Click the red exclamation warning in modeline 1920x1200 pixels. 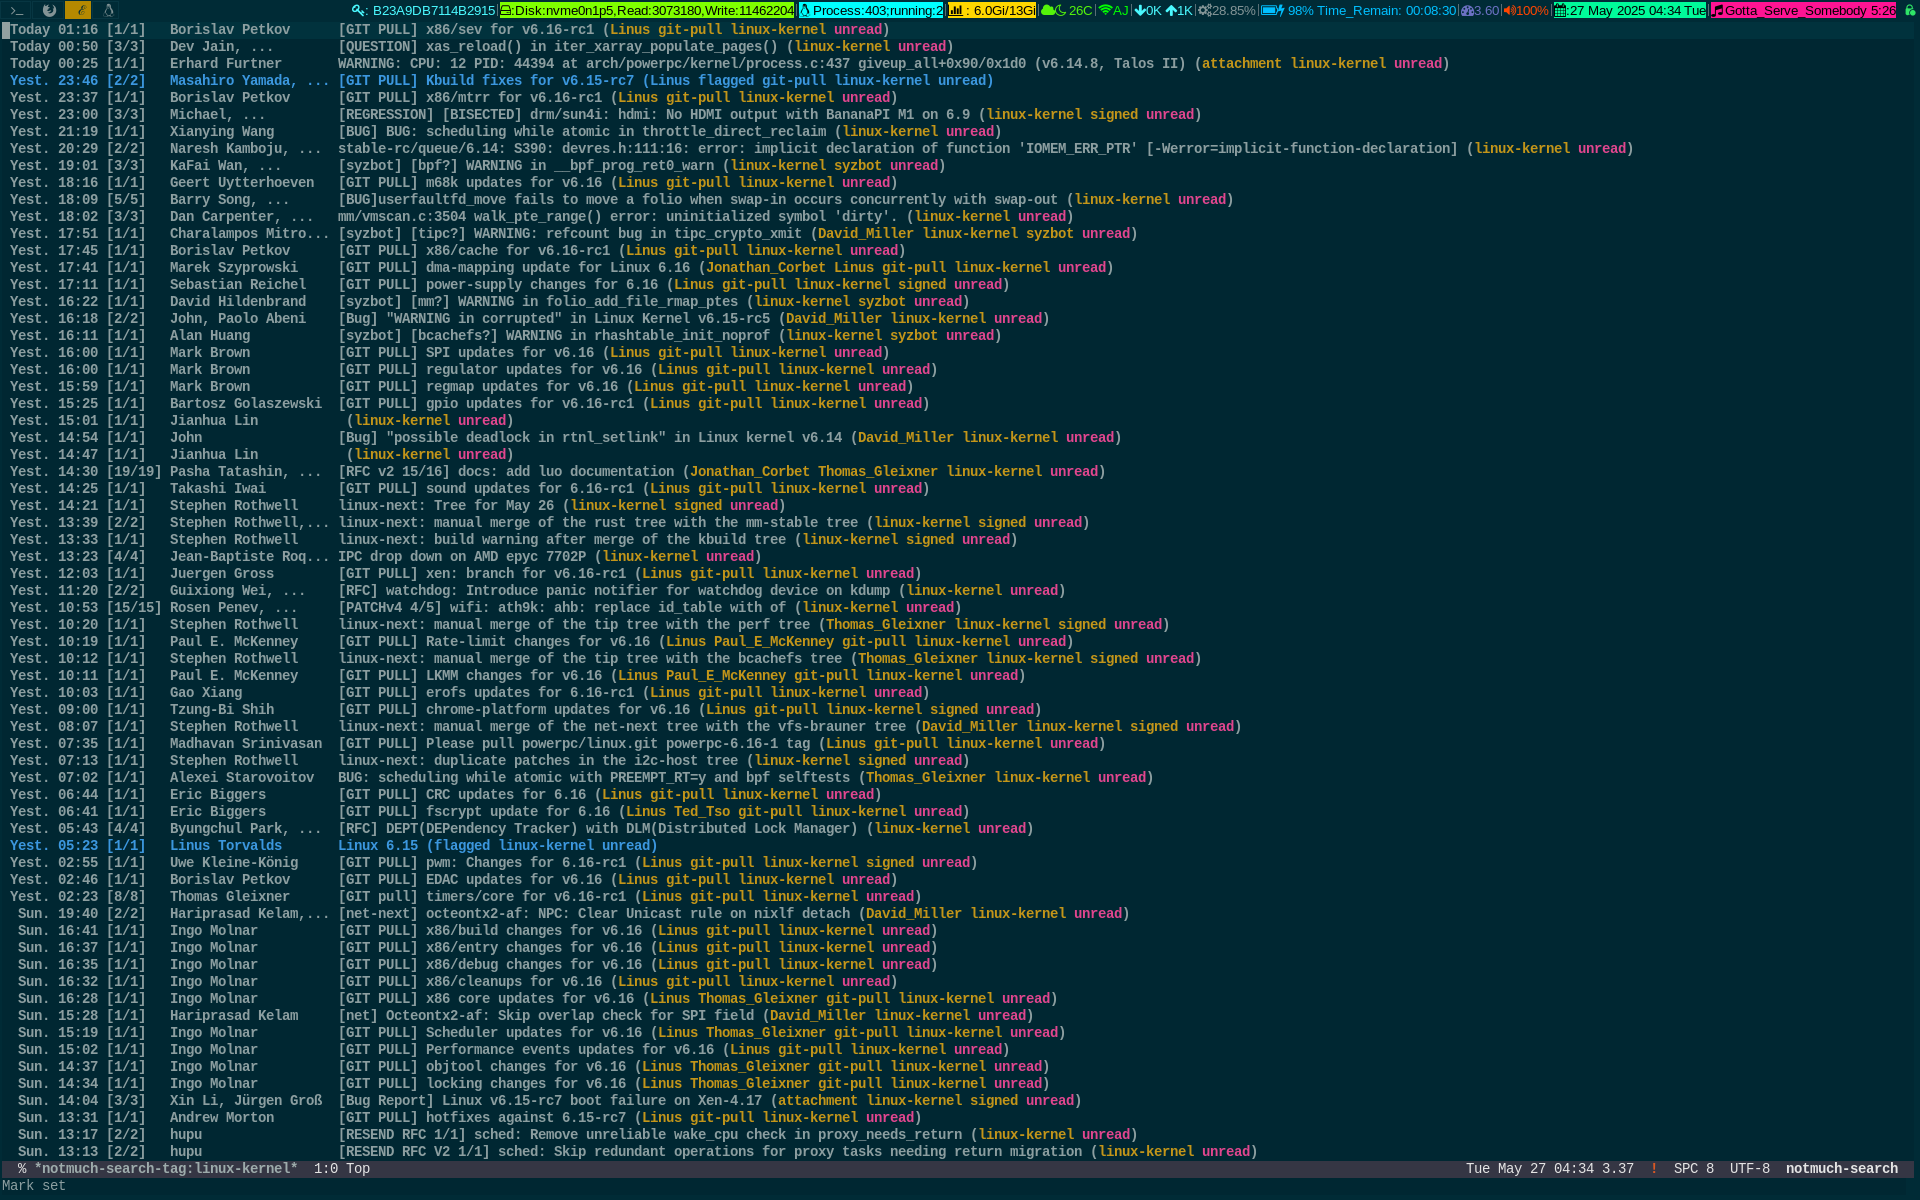coord(1653,1168)
